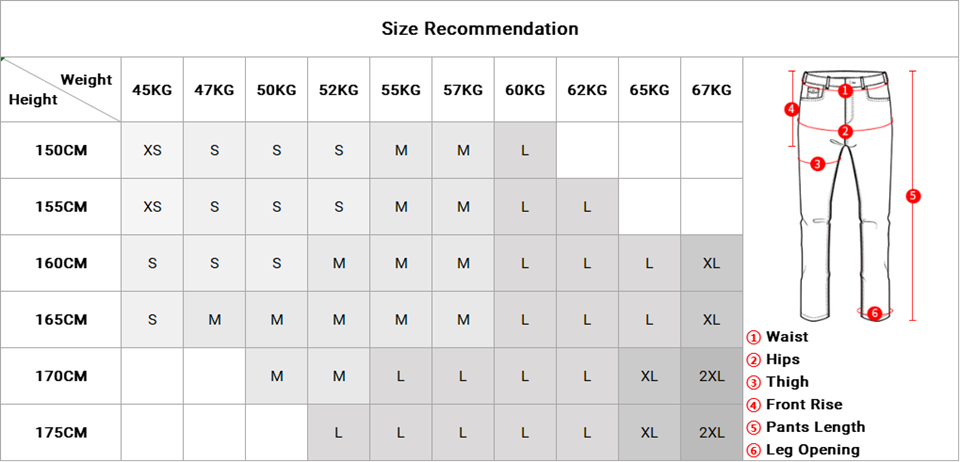Click the 175CM height row header

[62, 433]
